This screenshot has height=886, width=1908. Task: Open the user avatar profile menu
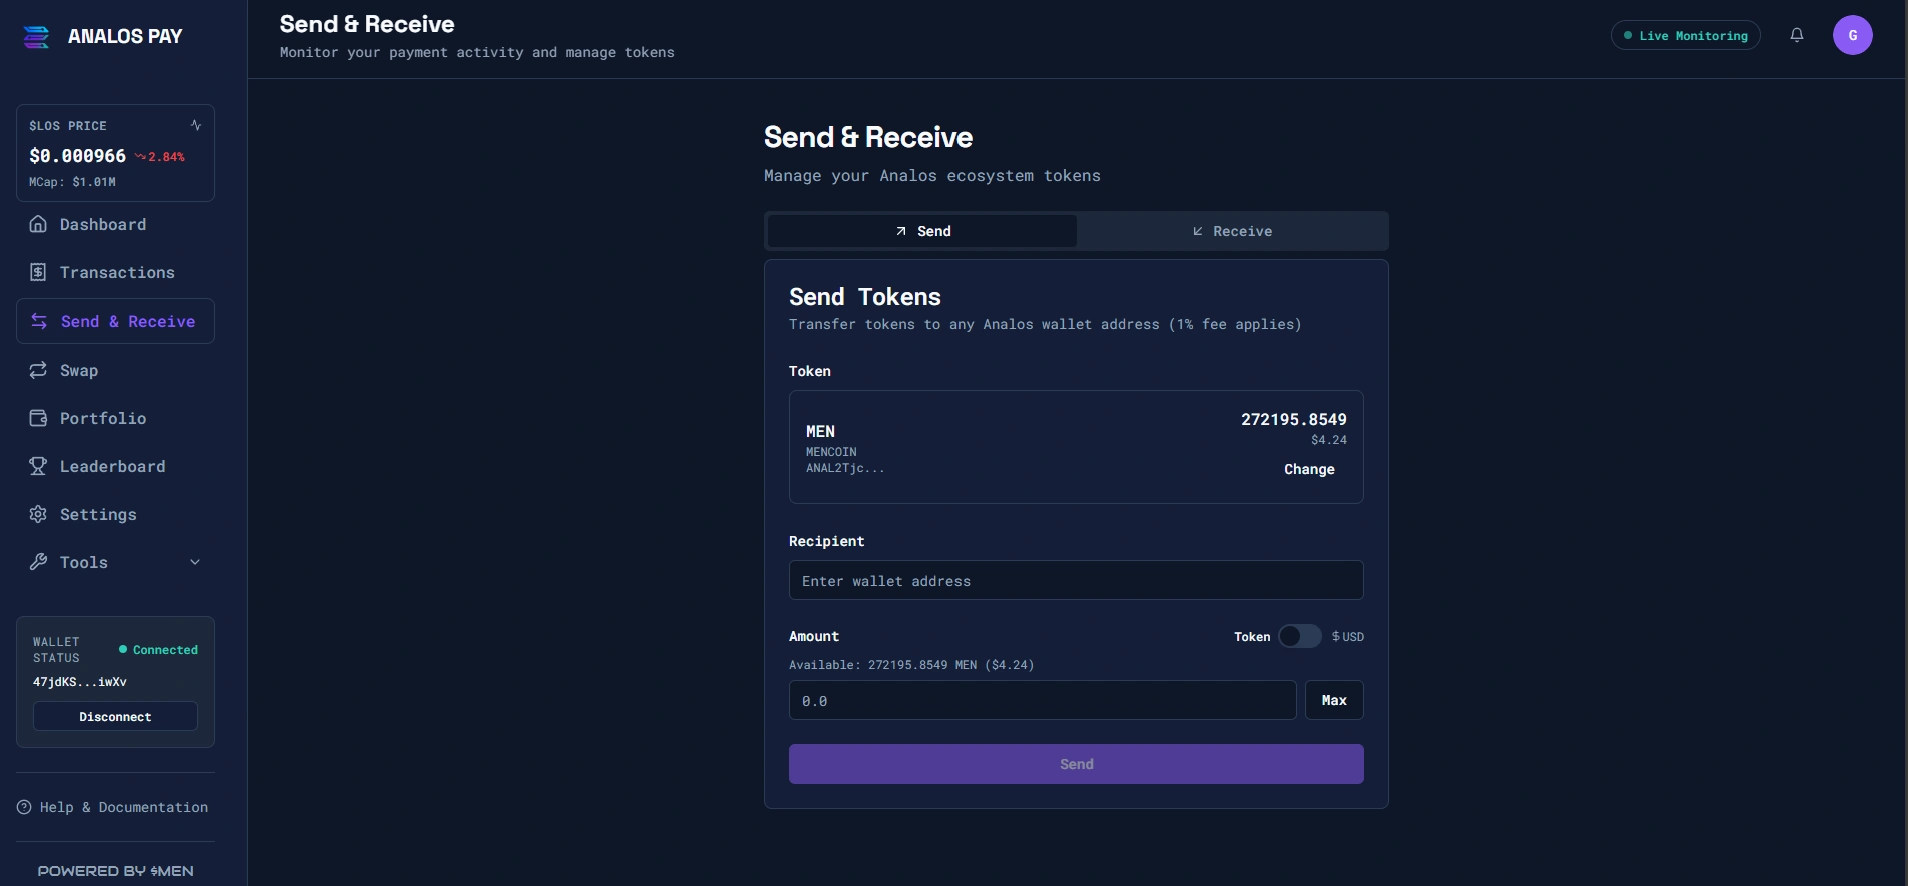coord(1852,35)
